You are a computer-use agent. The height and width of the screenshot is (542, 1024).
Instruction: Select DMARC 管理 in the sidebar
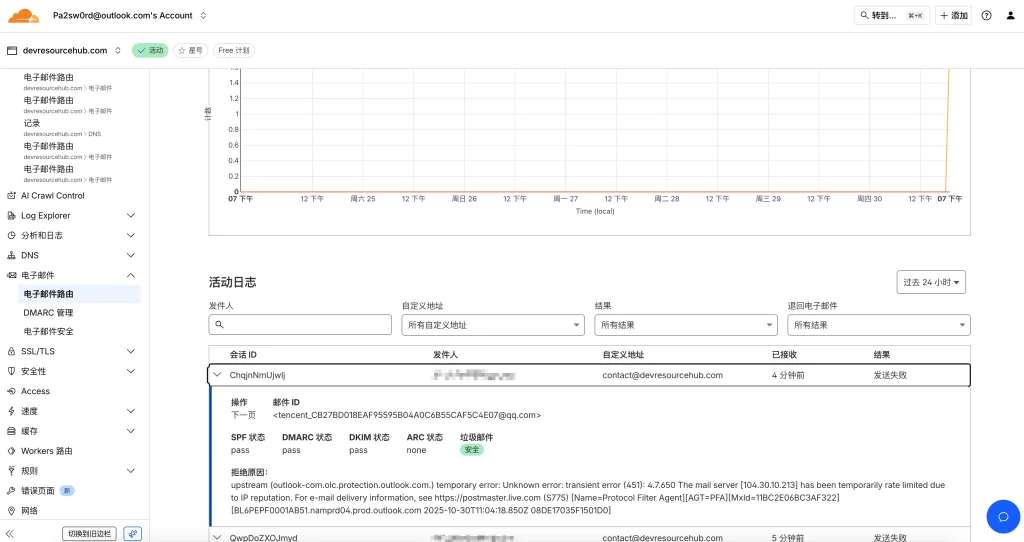[x=48, y=313]
